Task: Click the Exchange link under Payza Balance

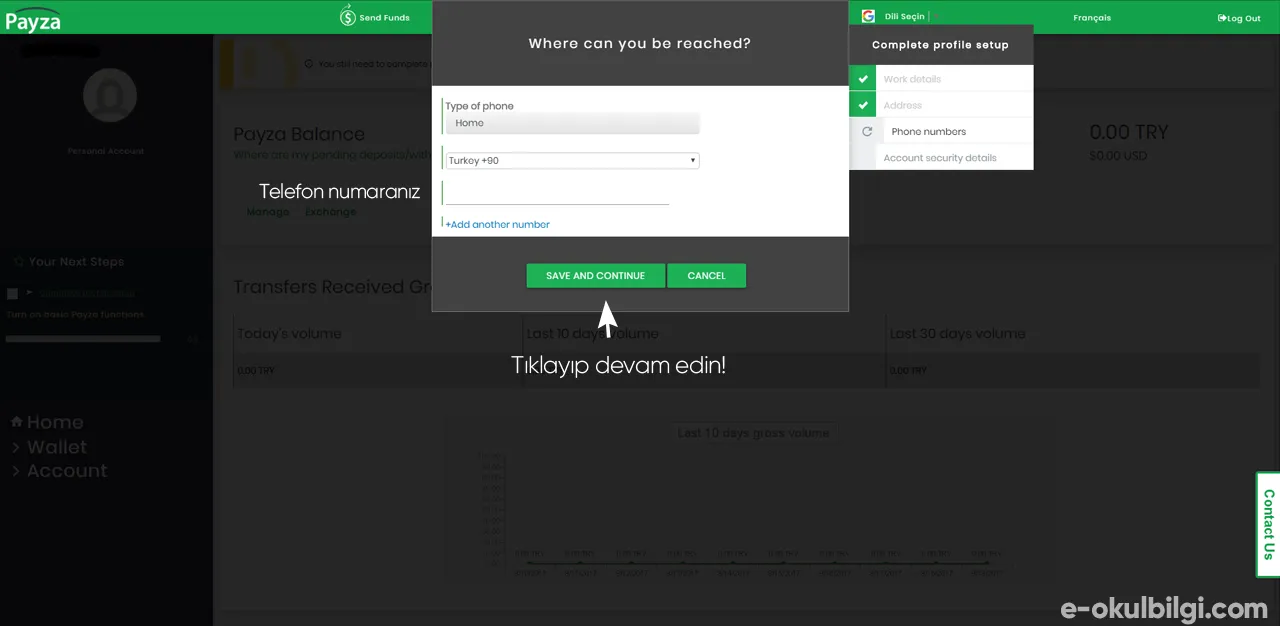Action: pyautogui.click(x=330, y=212)
